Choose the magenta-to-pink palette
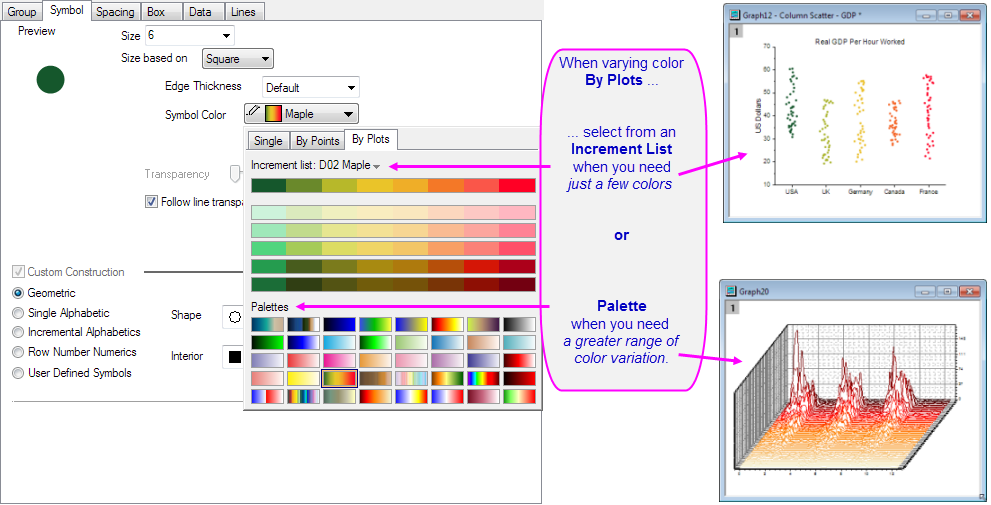This screenshot has width=991, height=505. [339, 360]
